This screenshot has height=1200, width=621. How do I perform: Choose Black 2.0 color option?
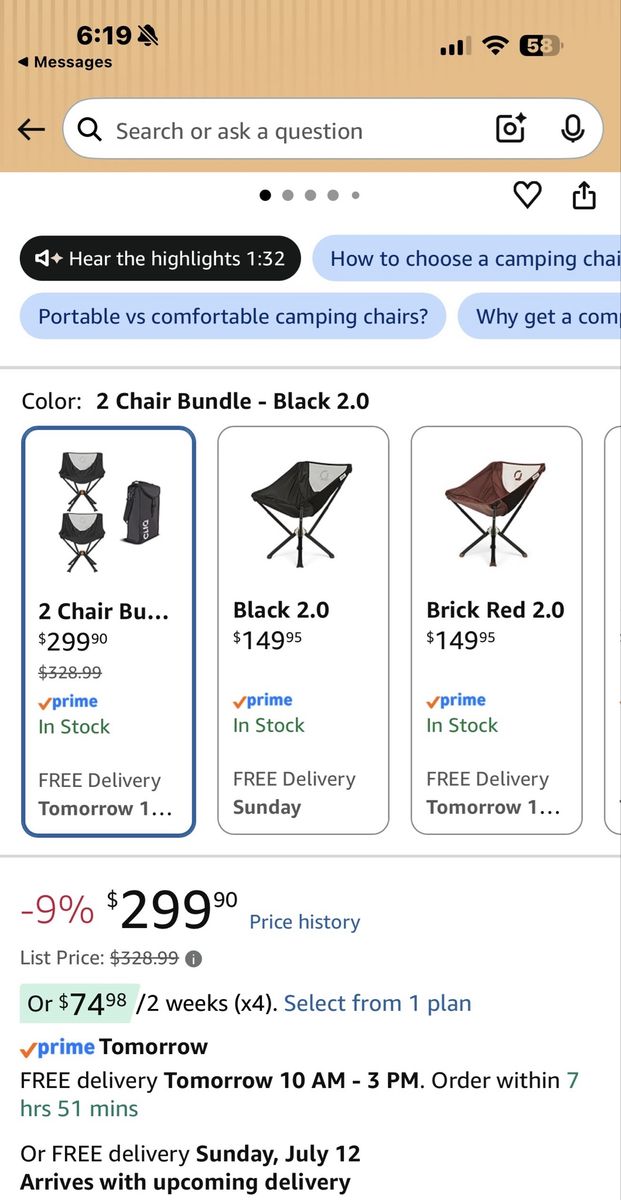click(303, 630)
